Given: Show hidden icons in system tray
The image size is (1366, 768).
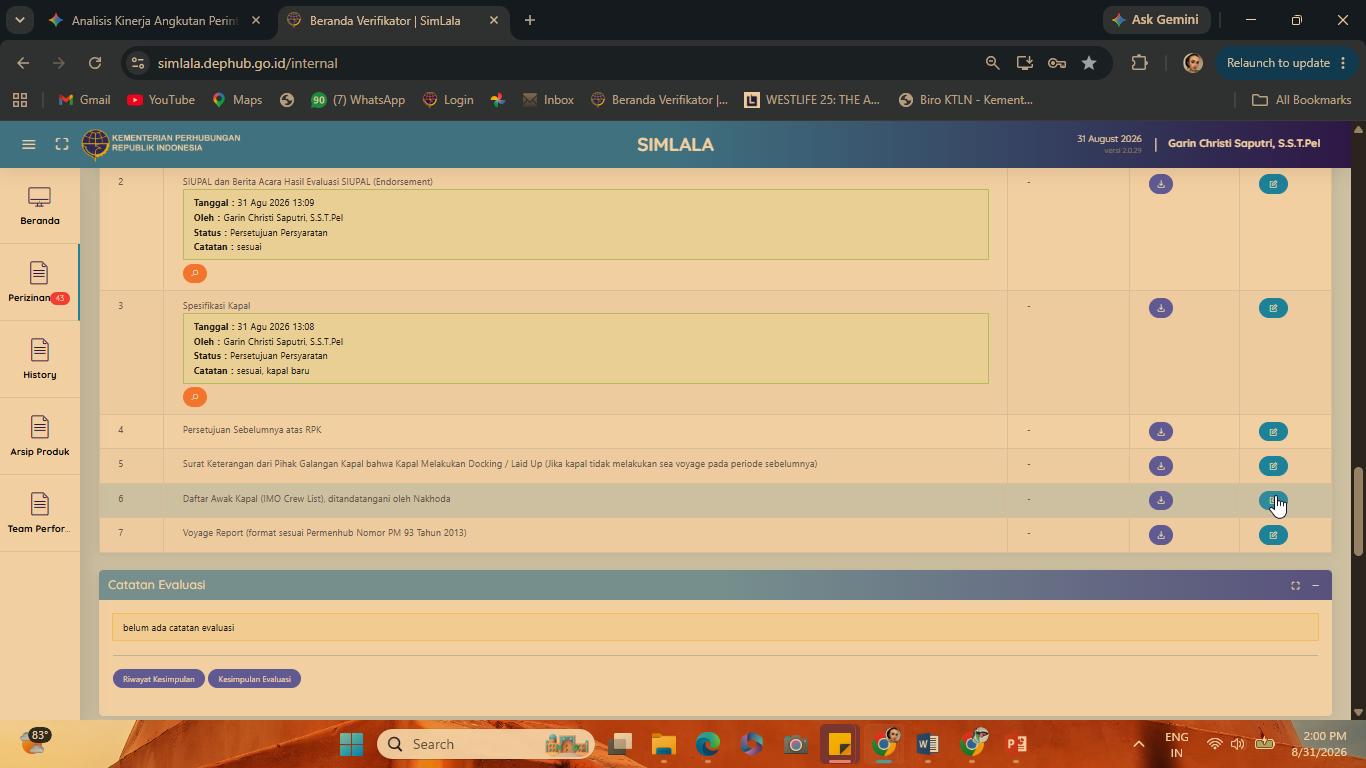Looking at the screenshot, I should [x=1138, y=744].
